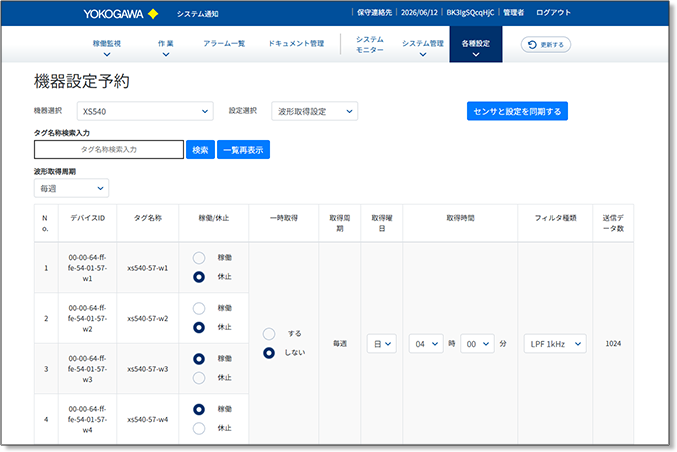Expand the 各種設定 menu
This screenshot has width=677, height=452.
tap(476, 44)
